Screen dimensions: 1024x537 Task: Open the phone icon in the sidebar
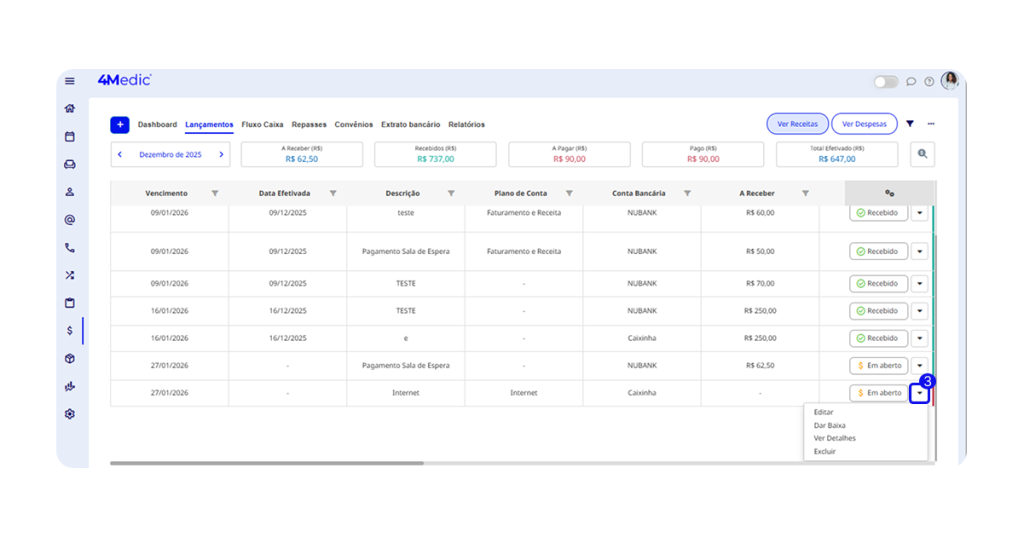(70, 248)
